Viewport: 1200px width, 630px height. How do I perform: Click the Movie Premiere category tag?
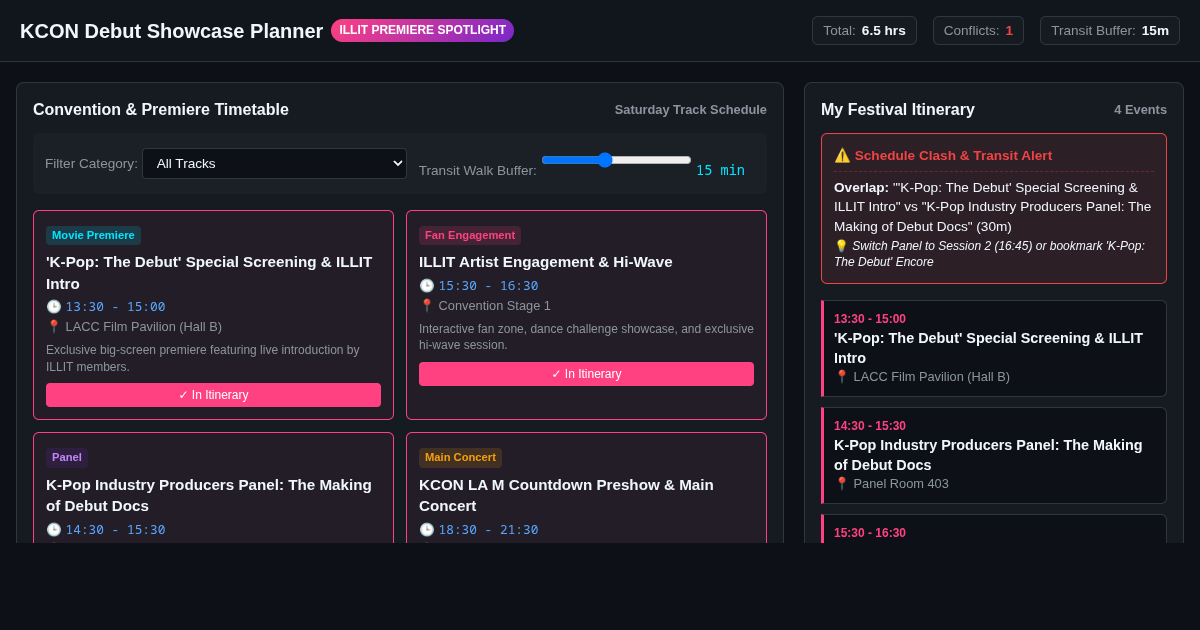click(x=93, y=235)
